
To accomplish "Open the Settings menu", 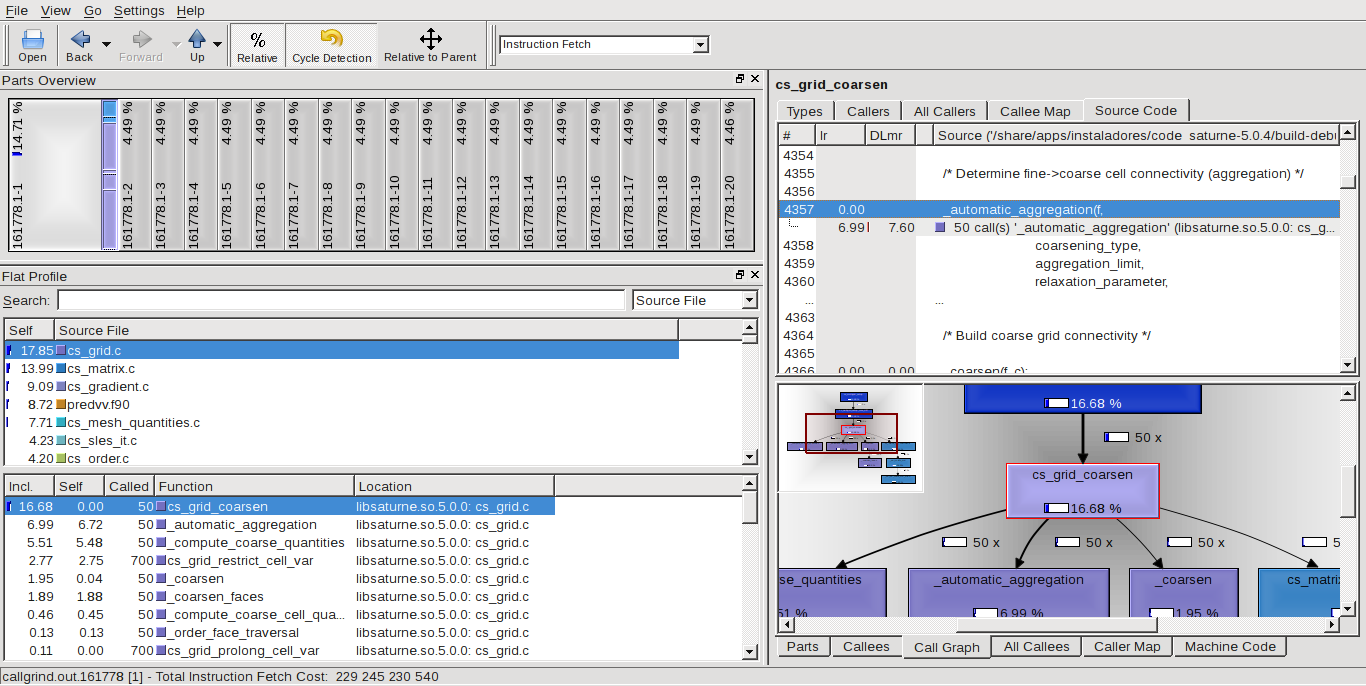I will (x=138, y=10).
